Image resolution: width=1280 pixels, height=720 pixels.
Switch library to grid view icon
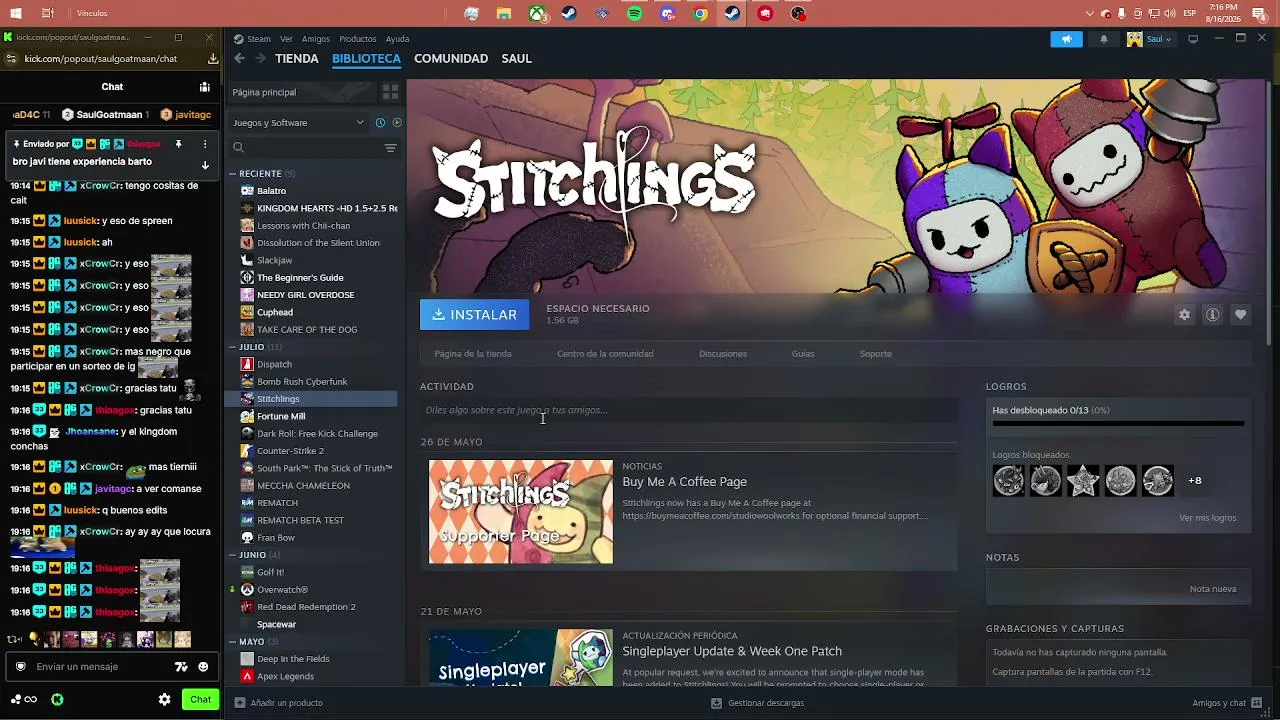390,92
